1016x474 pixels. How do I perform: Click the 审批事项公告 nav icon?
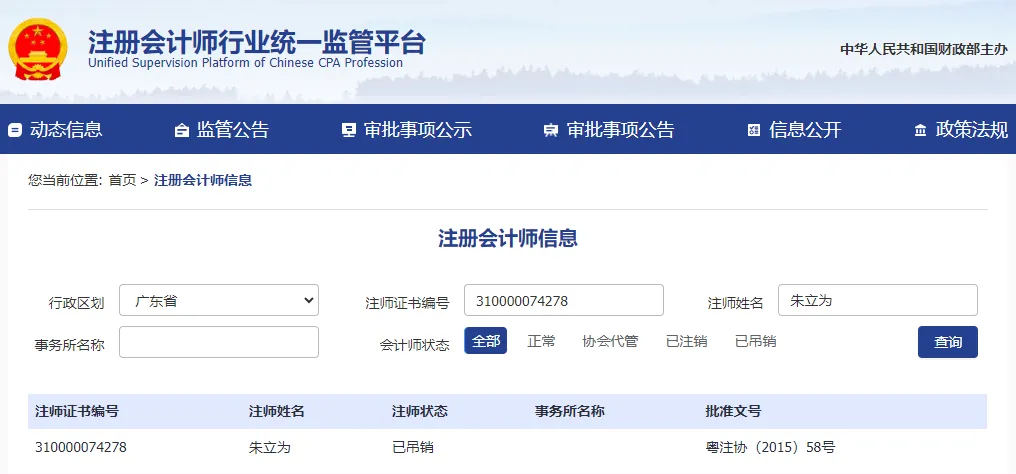pos(550,130)
